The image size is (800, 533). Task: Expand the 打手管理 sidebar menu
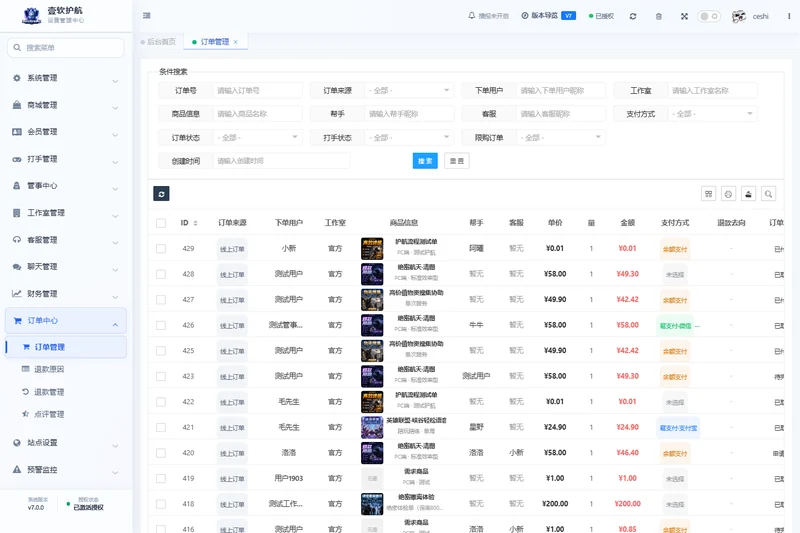66,159
